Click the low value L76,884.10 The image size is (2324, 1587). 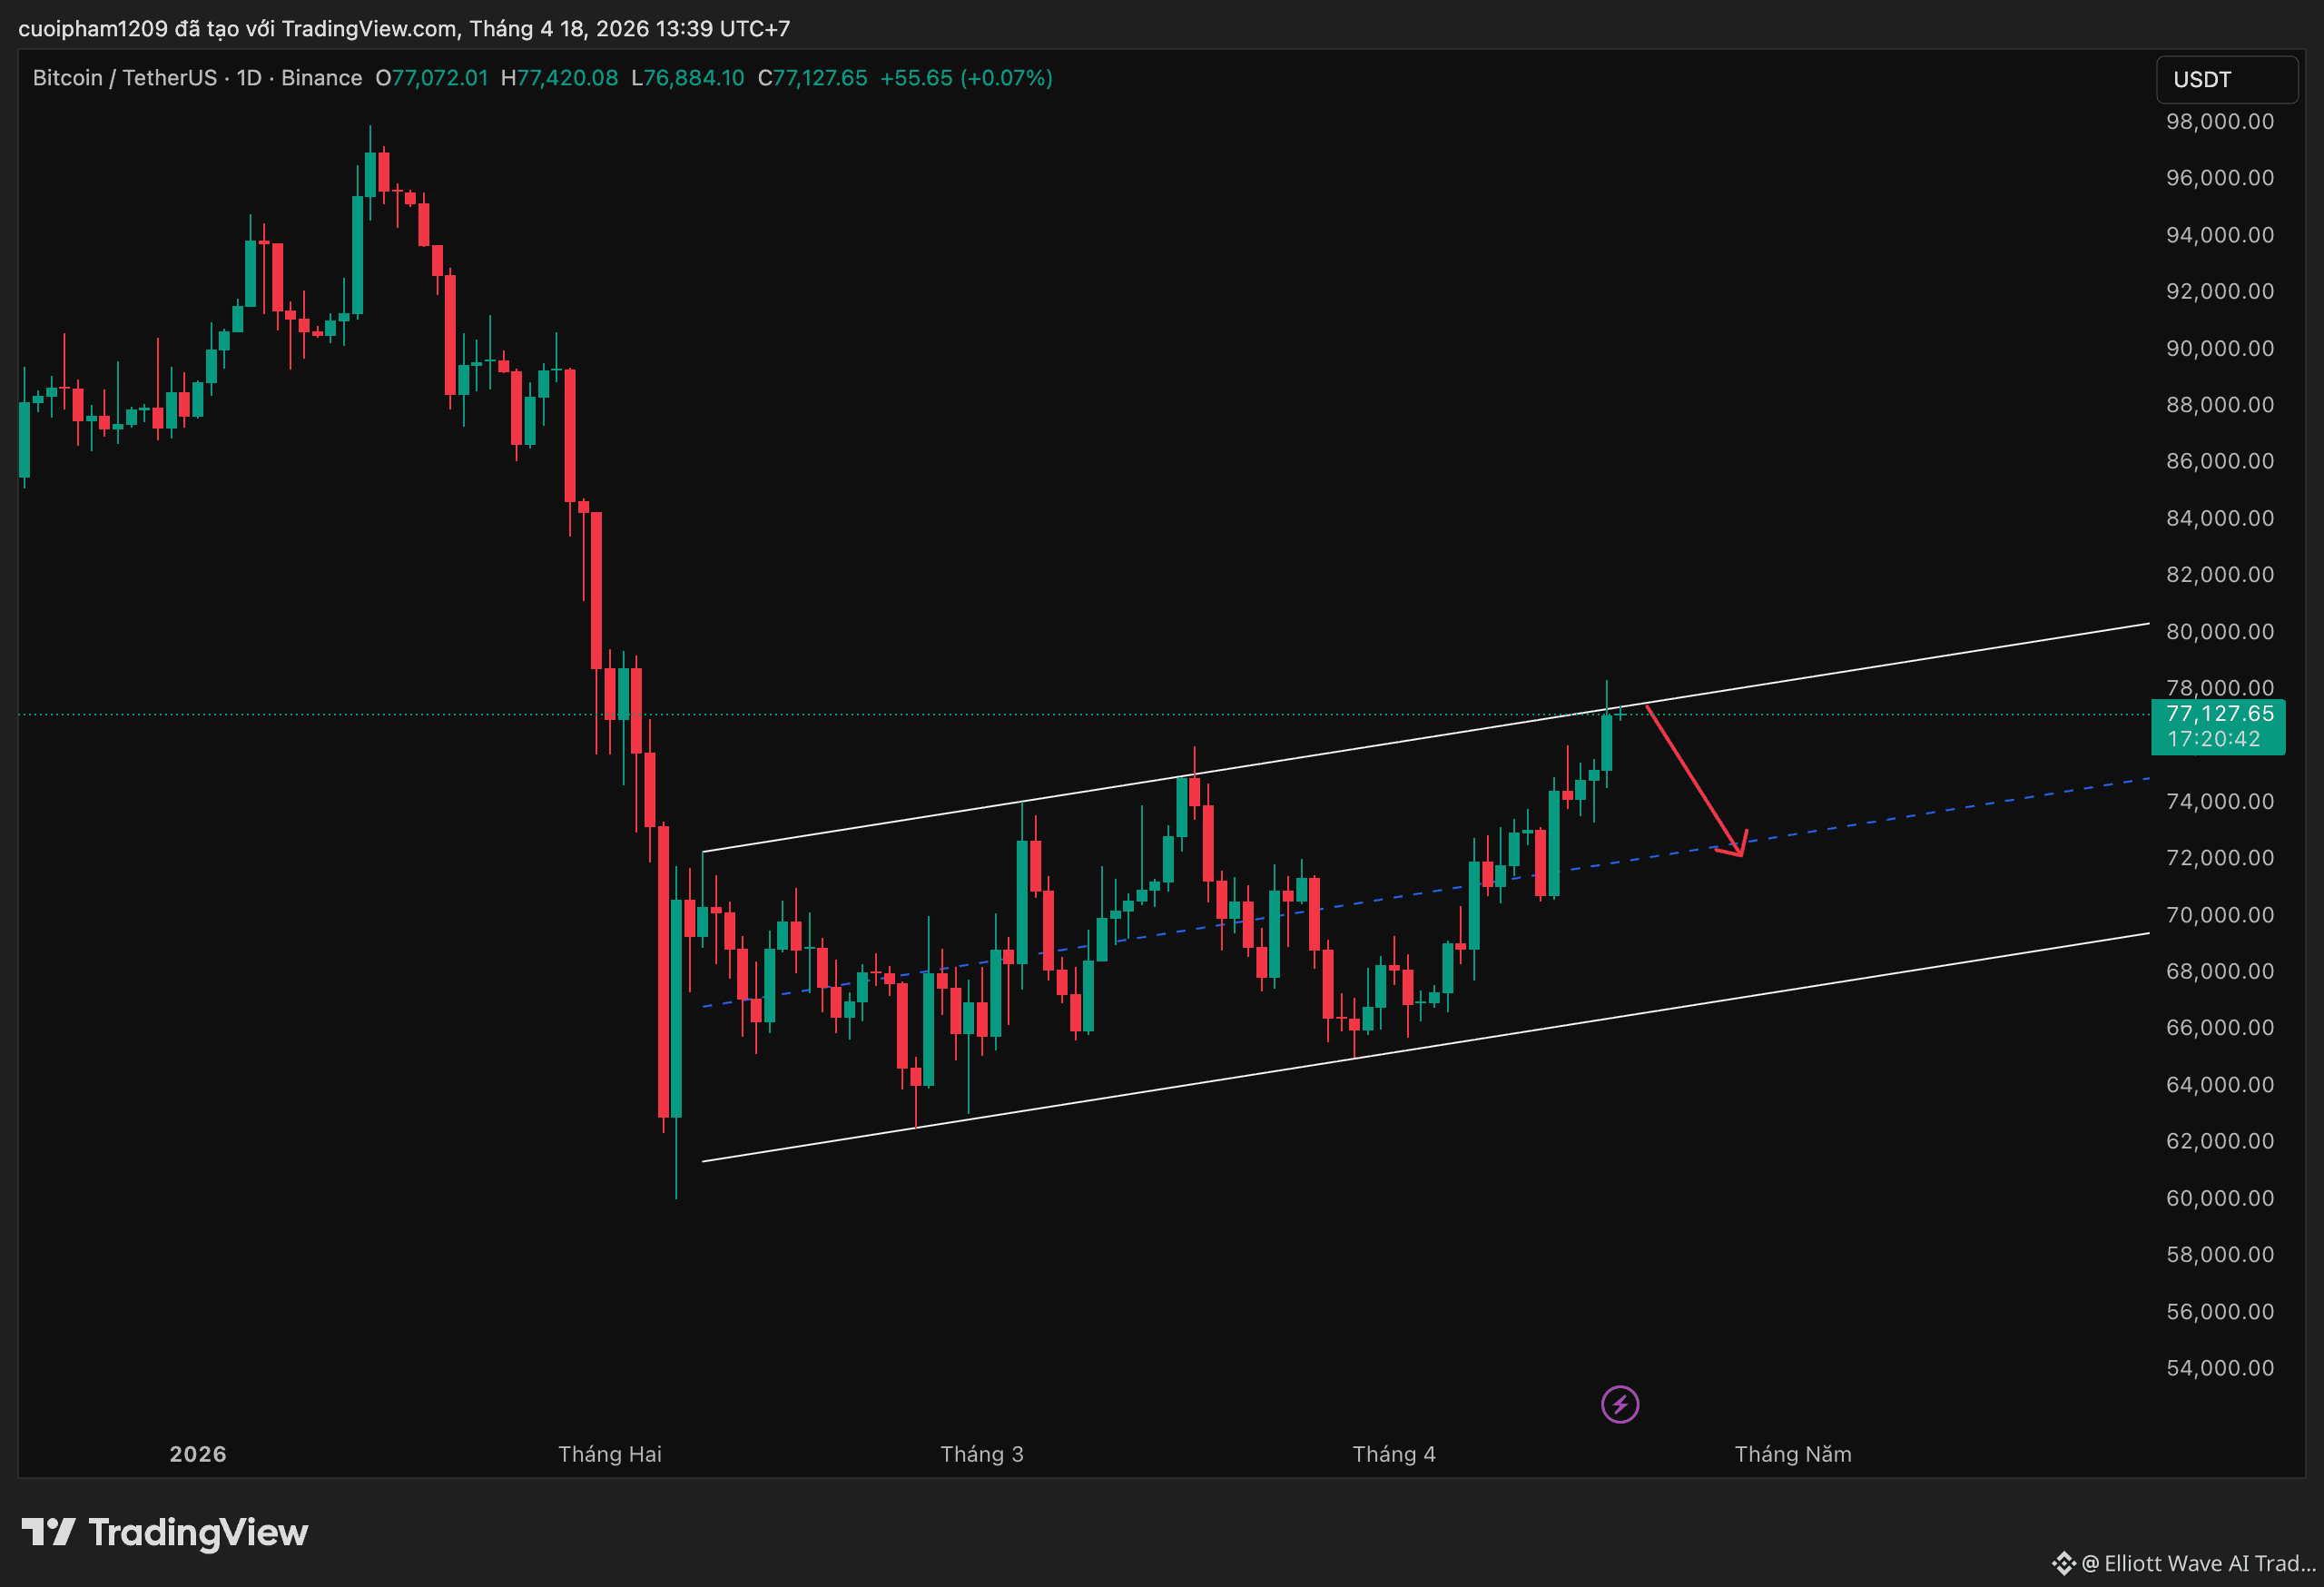click(688, 78)
